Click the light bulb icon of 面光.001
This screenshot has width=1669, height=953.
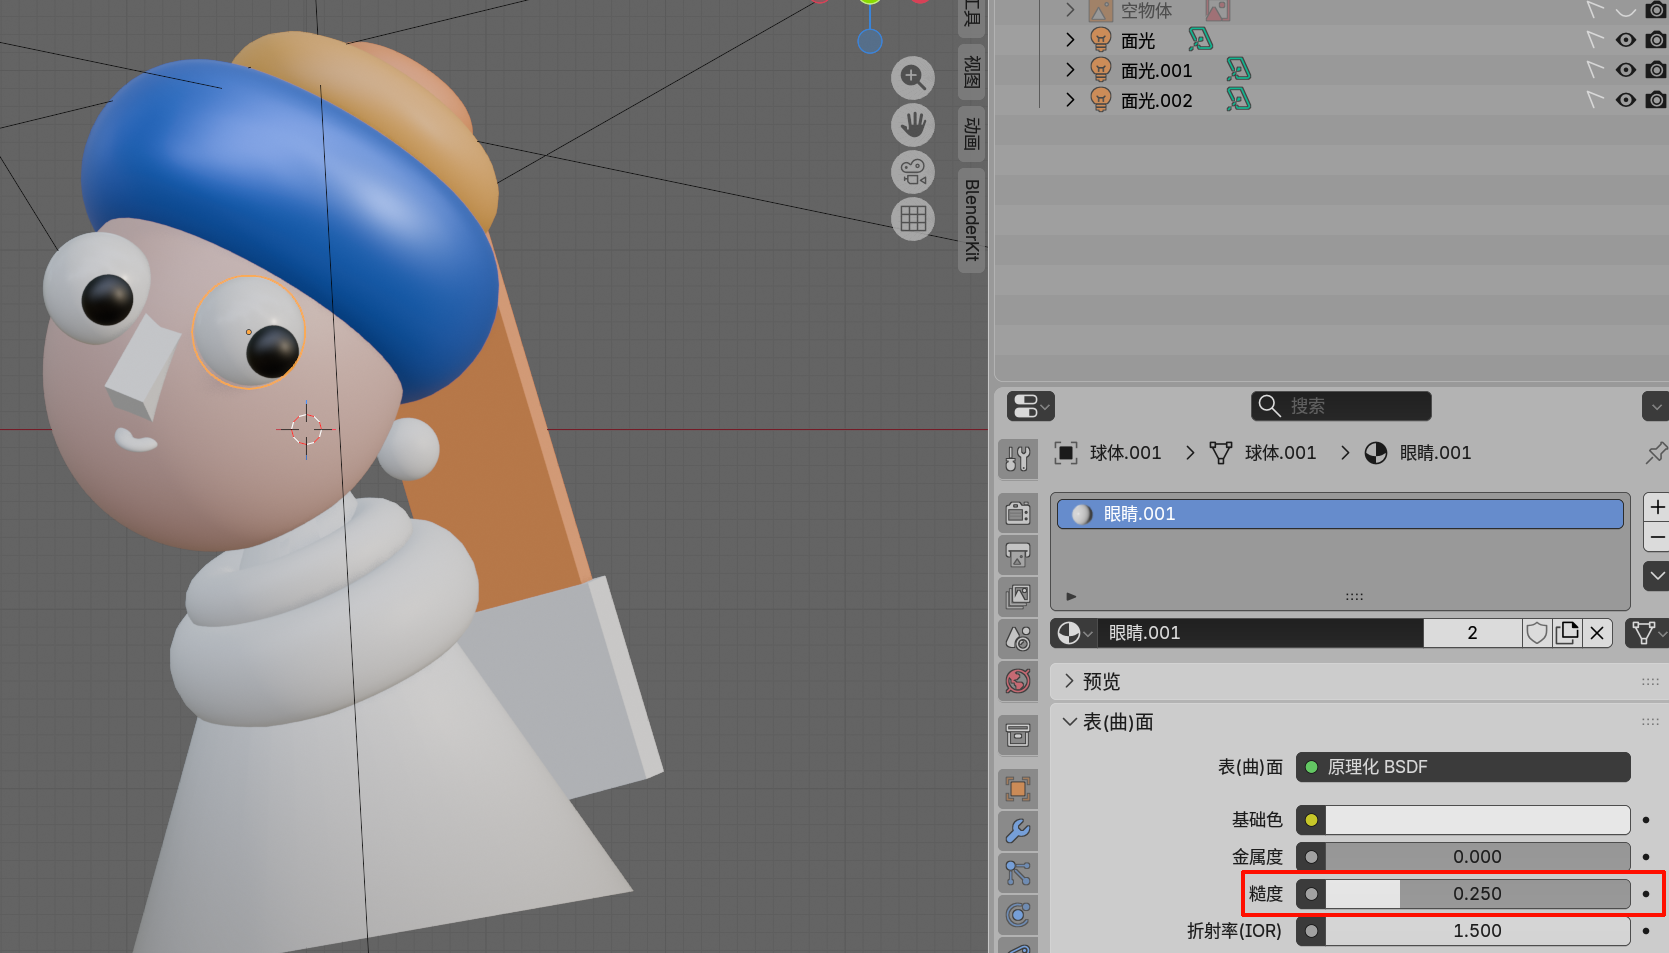click(1100, 70)
